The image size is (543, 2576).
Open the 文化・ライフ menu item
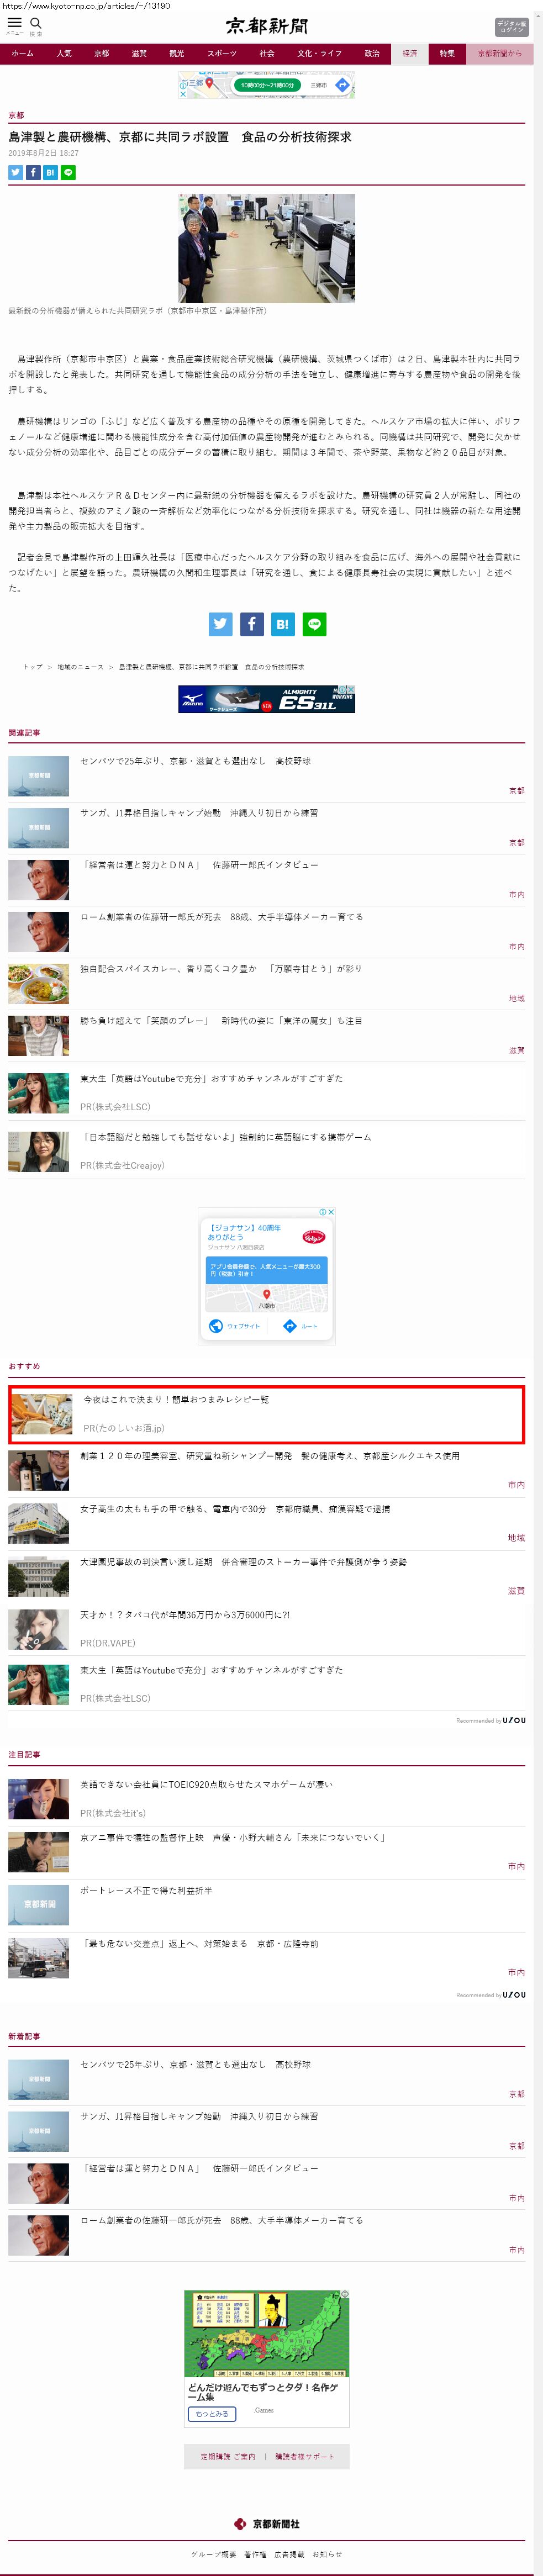pyautogui.click(x=319, y=54)
